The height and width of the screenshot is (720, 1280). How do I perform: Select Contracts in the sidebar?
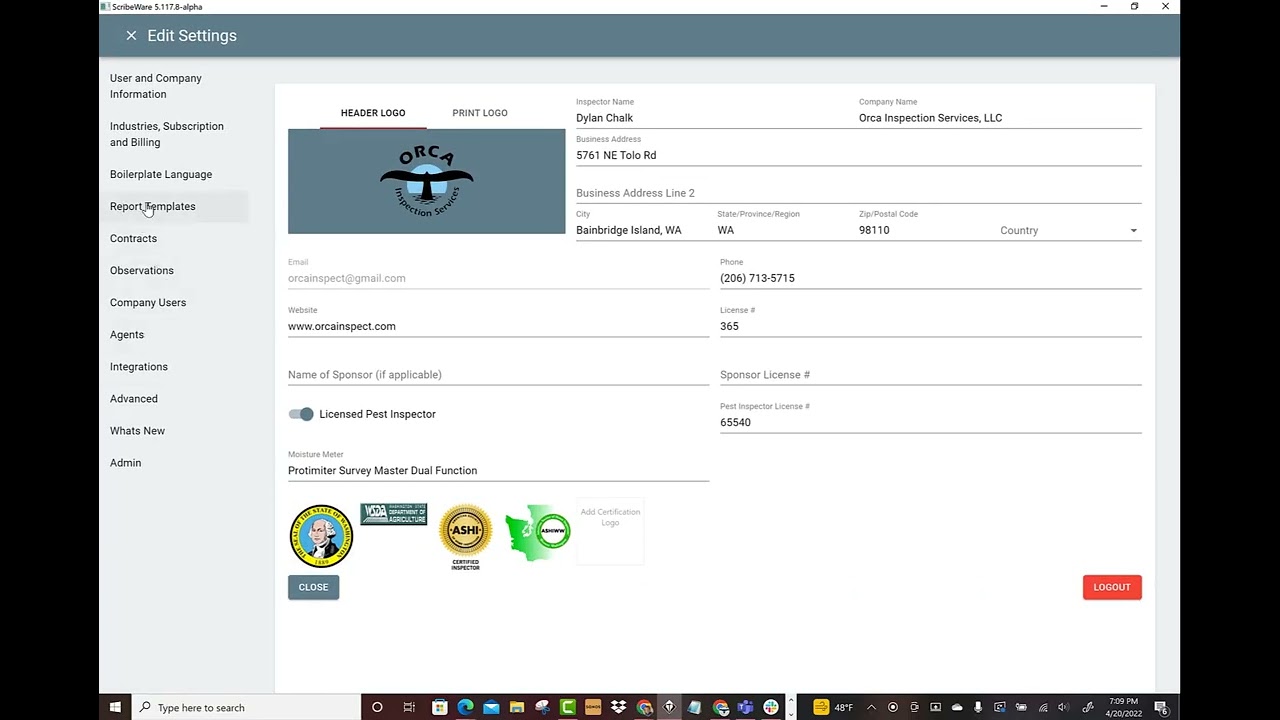click(x=133, y=238)
